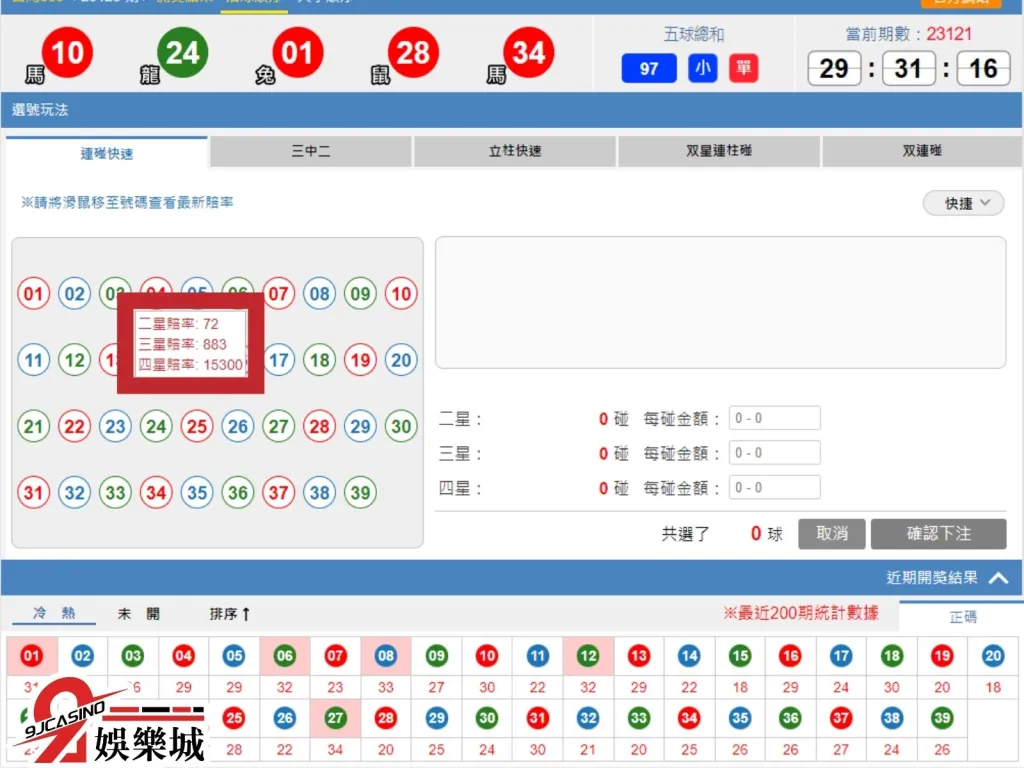Pick number ball 17 in the picker grid

click(x=279, y=360)
